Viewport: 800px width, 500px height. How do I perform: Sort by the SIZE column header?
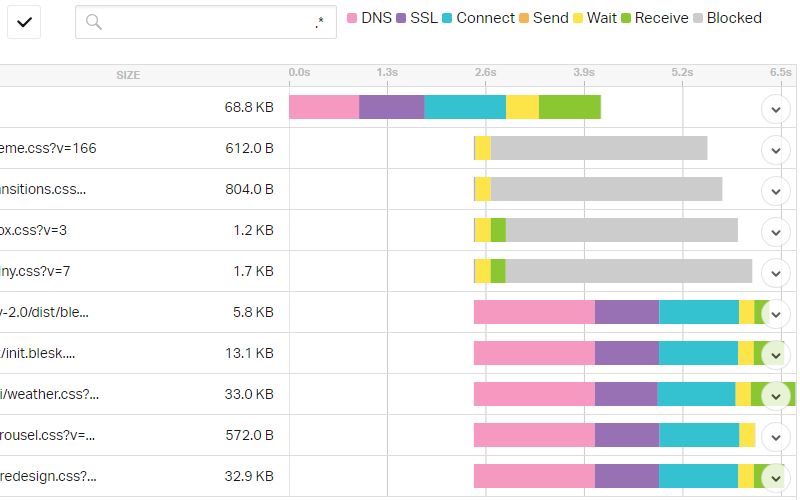pos(128,75)
